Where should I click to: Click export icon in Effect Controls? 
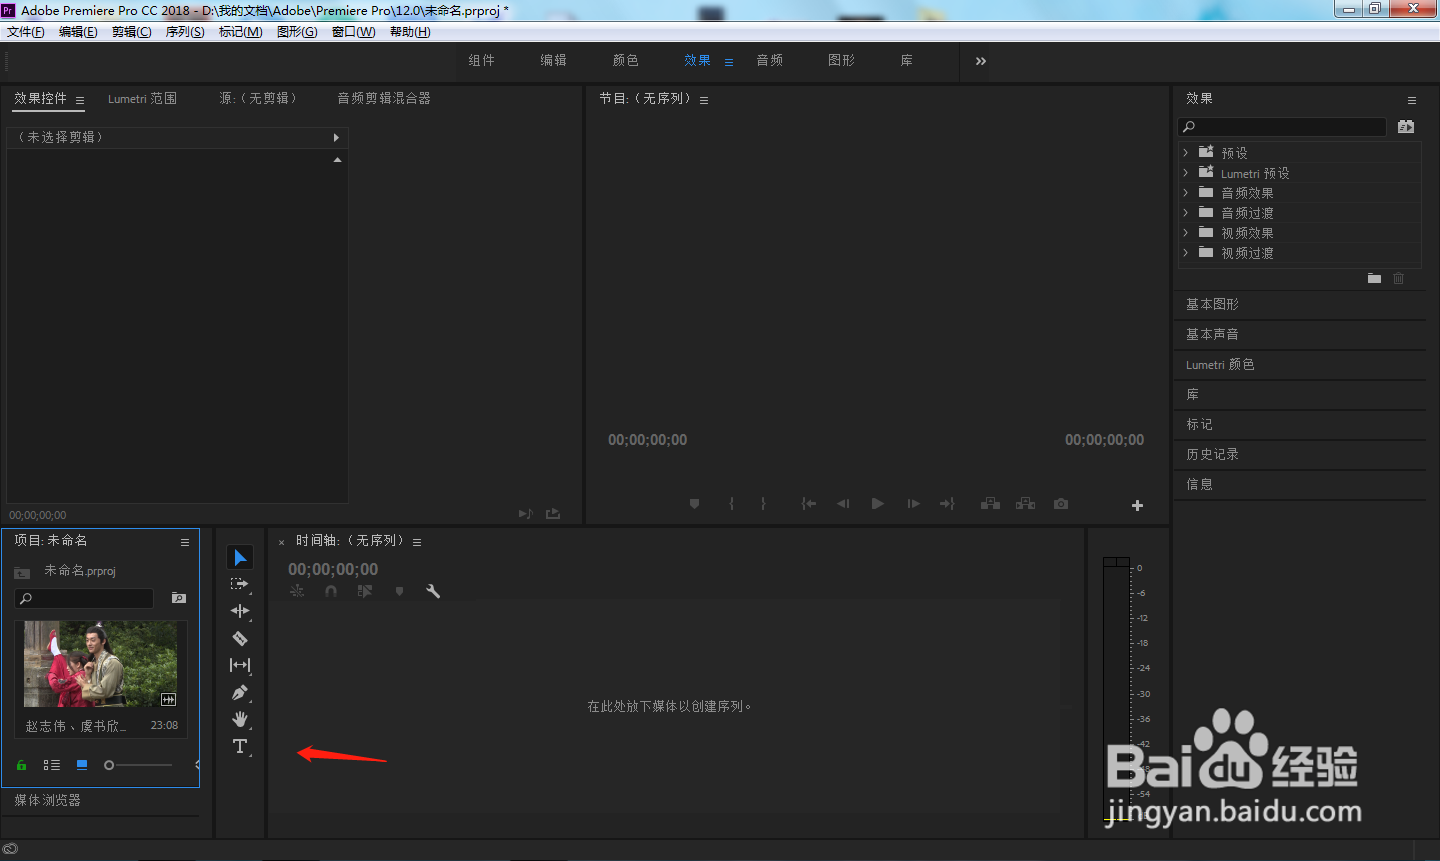tap(553, 514)
